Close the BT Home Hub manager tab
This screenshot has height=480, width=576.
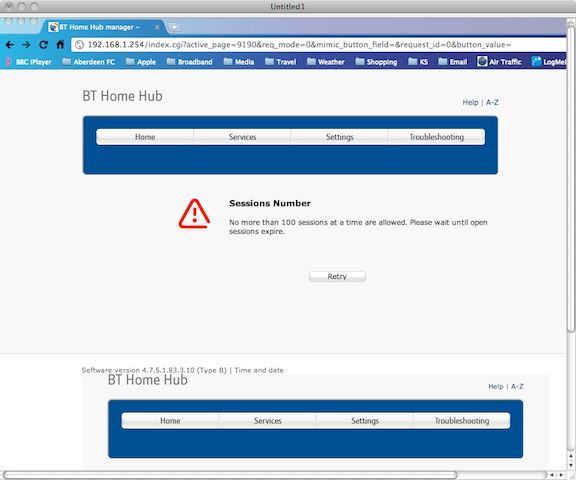157,27
